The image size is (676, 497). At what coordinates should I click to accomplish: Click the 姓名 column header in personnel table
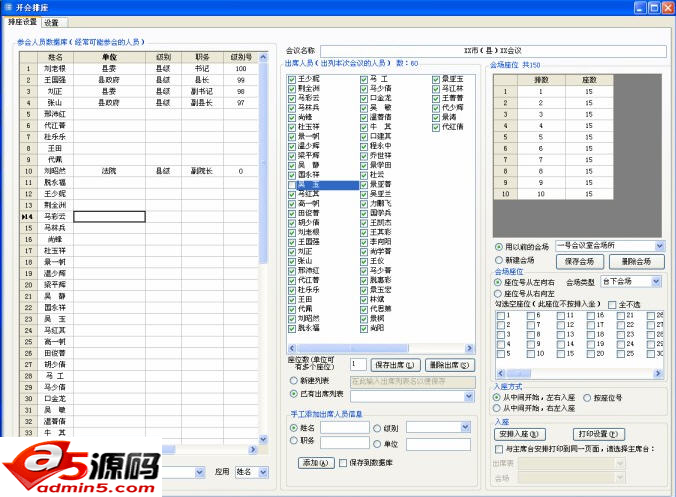coord(55,57)
